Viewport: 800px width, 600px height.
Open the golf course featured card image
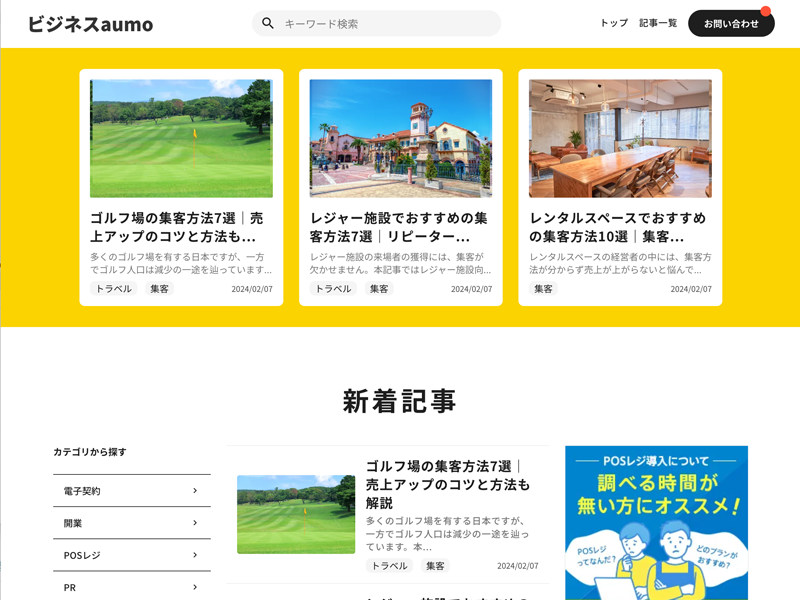click(x=181, y=138)
